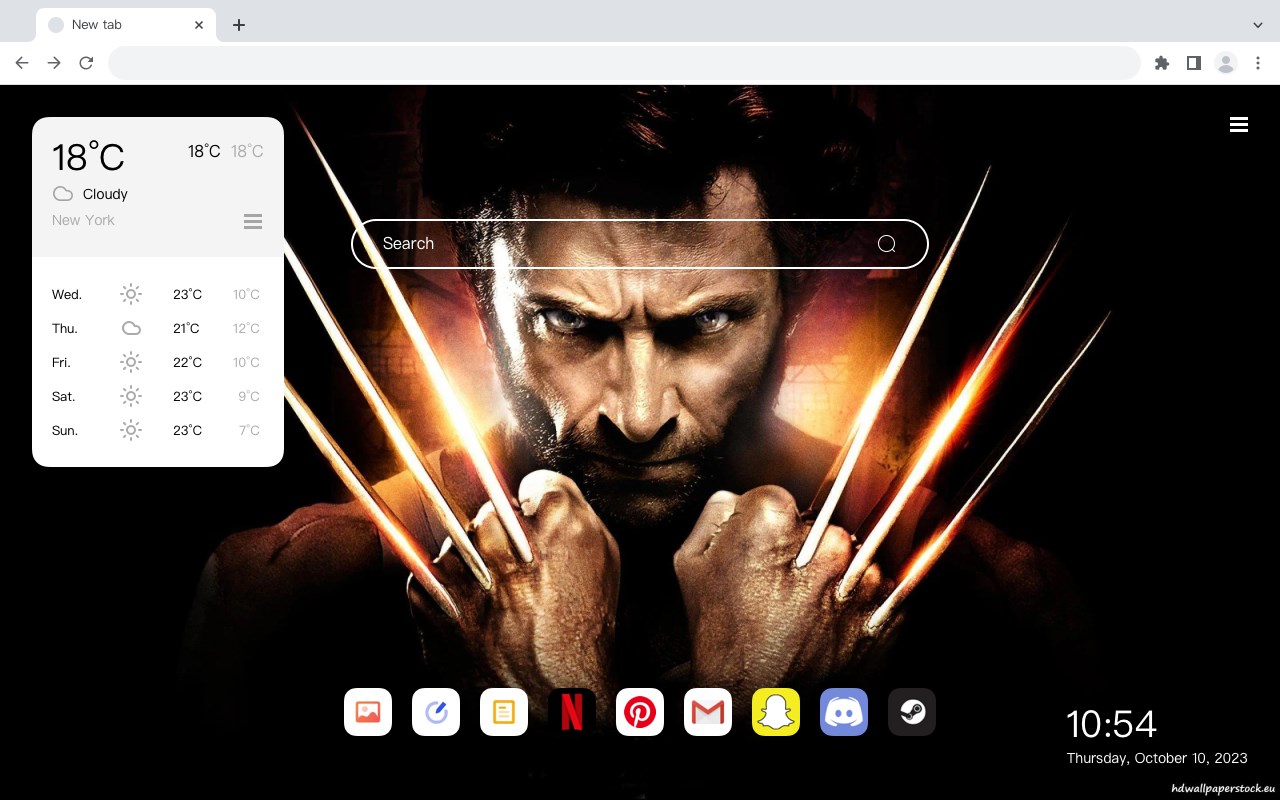The image size is (1280, 800).
Task: Expand the tab search chevron
Action: pos(1258,25)
